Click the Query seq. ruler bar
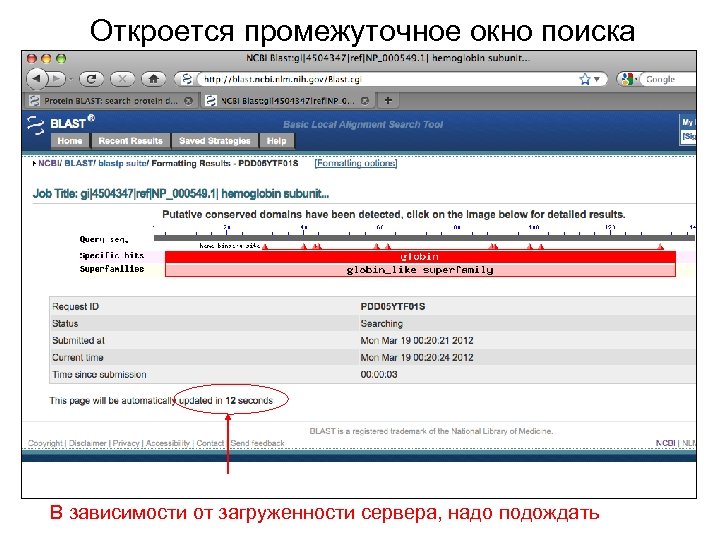 click(x=424, y=238)
